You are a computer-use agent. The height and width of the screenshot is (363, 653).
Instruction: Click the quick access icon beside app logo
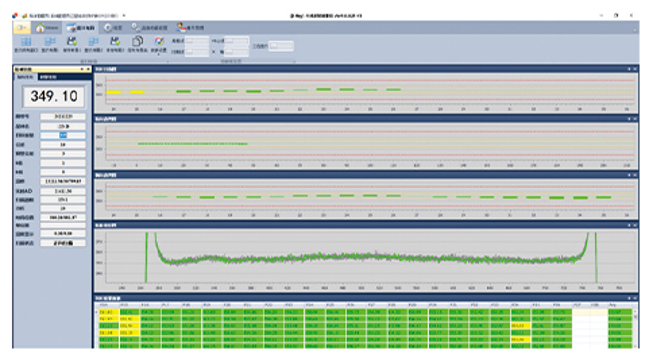(x=25, y=15)
